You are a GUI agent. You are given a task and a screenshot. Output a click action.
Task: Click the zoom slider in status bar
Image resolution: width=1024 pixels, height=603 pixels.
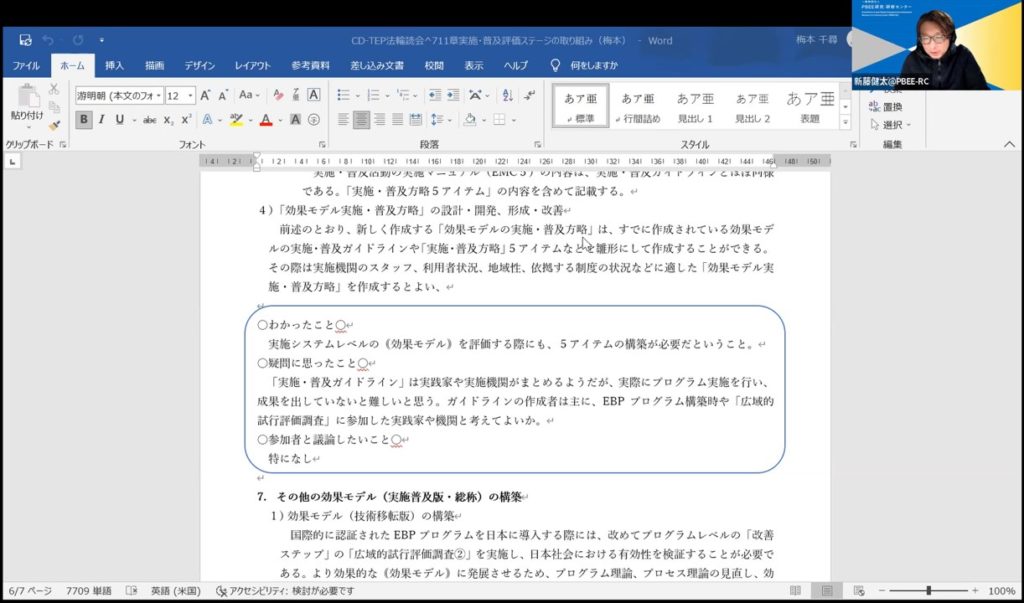click(x=929, y=591)
